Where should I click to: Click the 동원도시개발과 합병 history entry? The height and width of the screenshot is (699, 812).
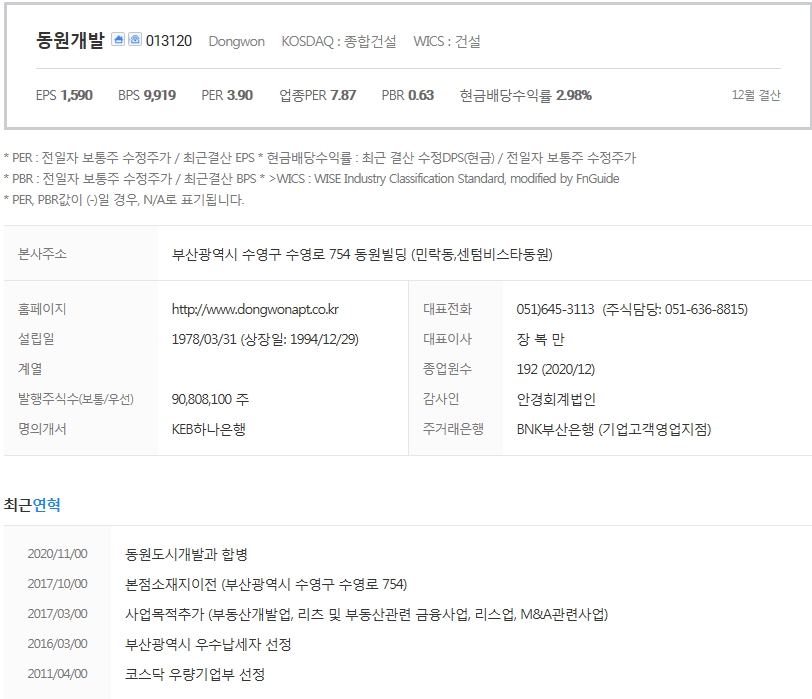click(186, 555)
